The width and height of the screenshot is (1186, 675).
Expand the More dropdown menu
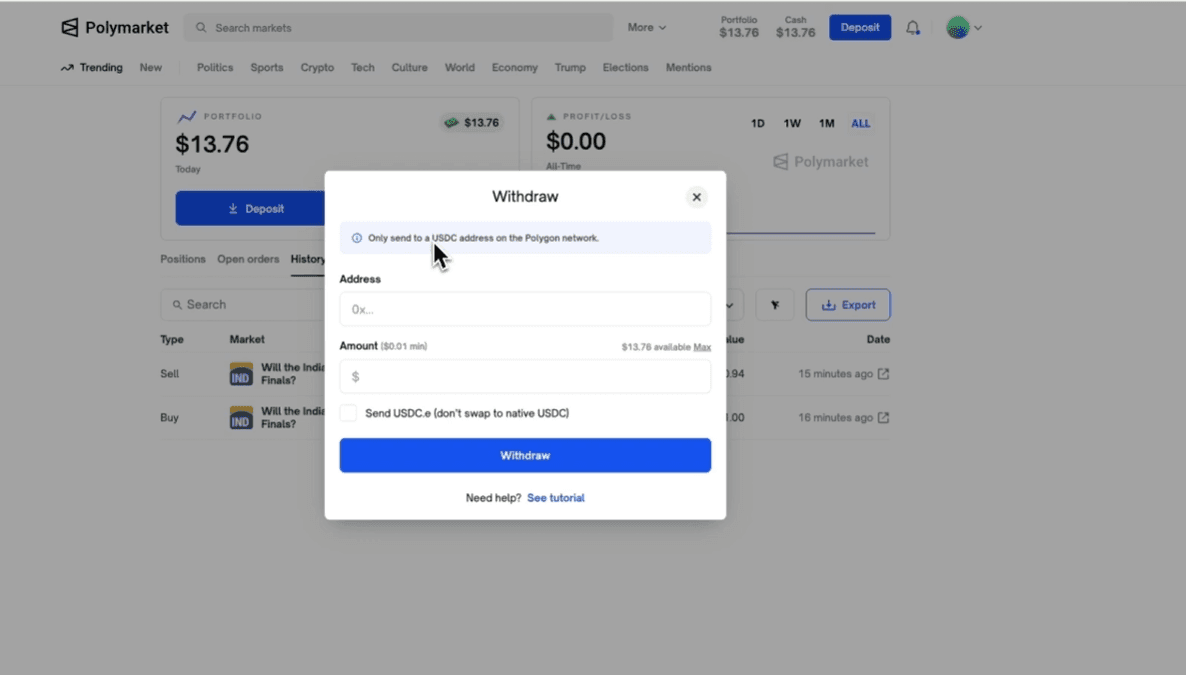click(646, 28)
